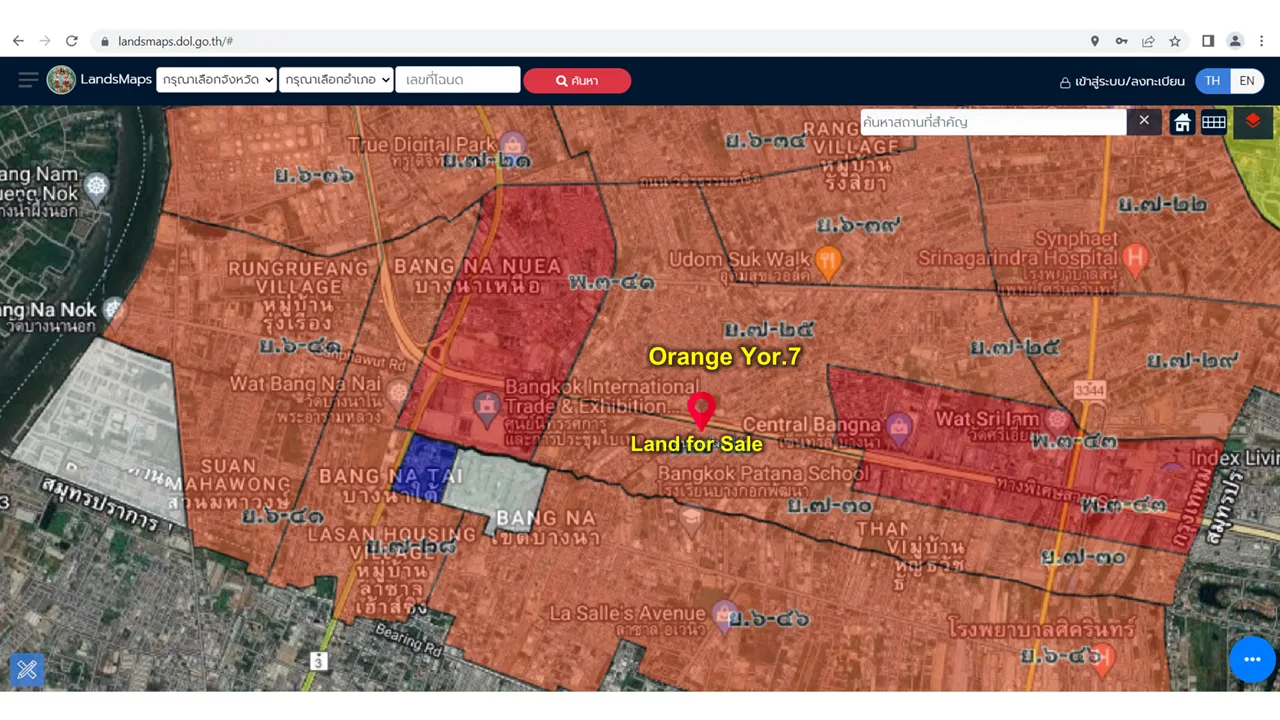Viewport: 1280px width, 720px height.
Task: Click the 'Central Bangna' place label
Action: click(811, 425)
